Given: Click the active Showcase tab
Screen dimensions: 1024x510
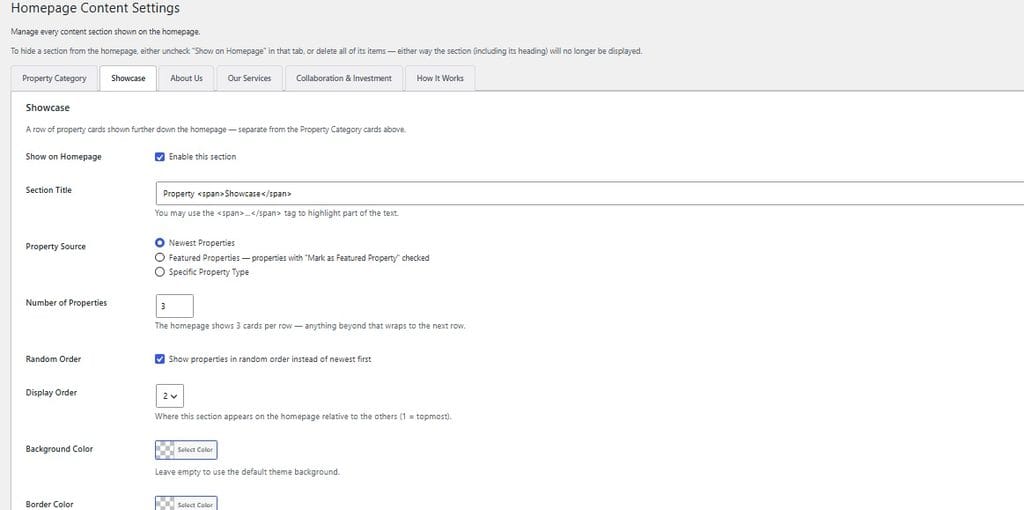Looking at the screenshot, I should (x=128, y=78).
